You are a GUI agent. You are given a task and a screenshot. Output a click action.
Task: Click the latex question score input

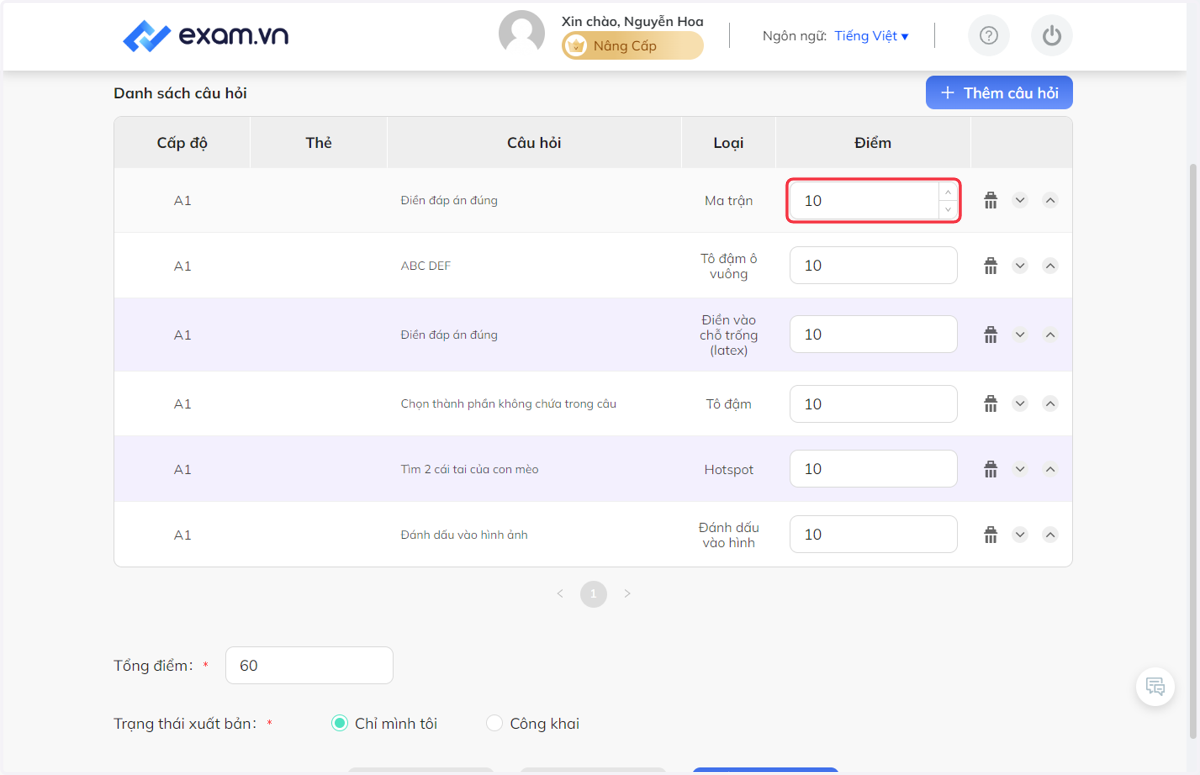[873, 334]
